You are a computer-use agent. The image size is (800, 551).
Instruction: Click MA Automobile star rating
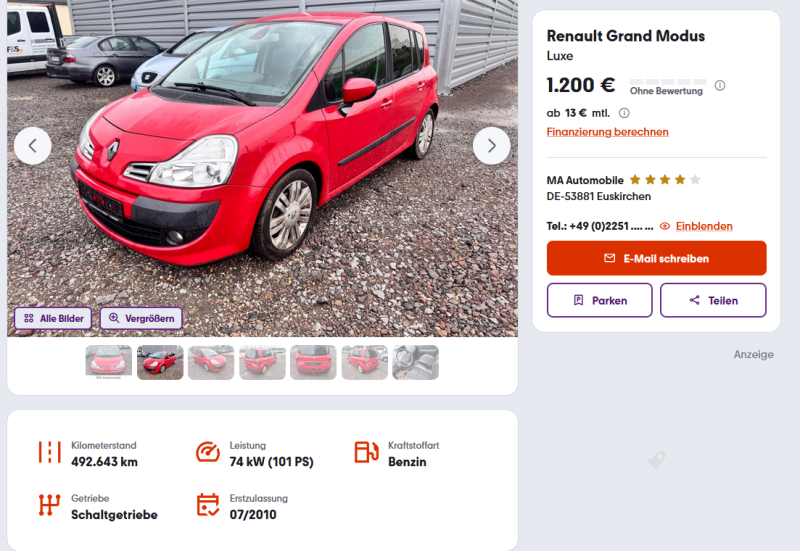665,180
